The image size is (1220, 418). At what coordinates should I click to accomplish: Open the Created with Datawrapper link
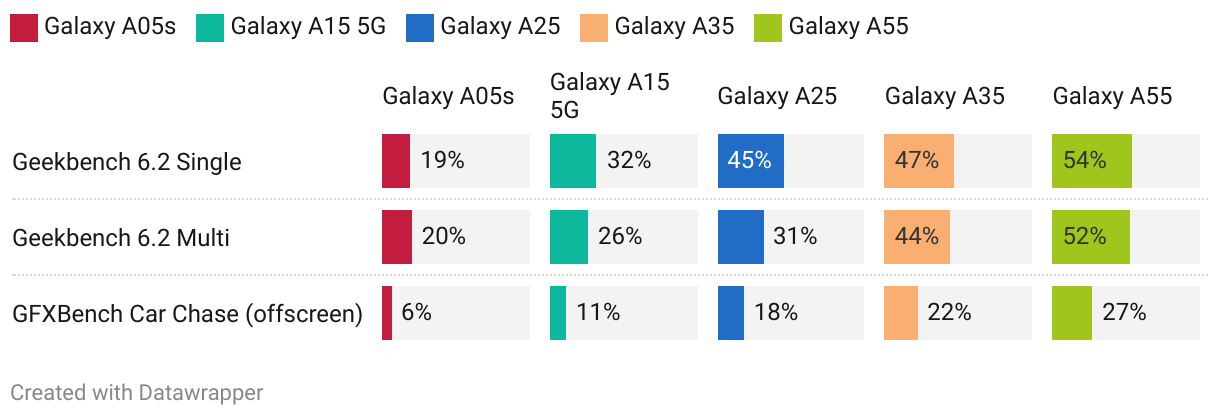(137, 393)
